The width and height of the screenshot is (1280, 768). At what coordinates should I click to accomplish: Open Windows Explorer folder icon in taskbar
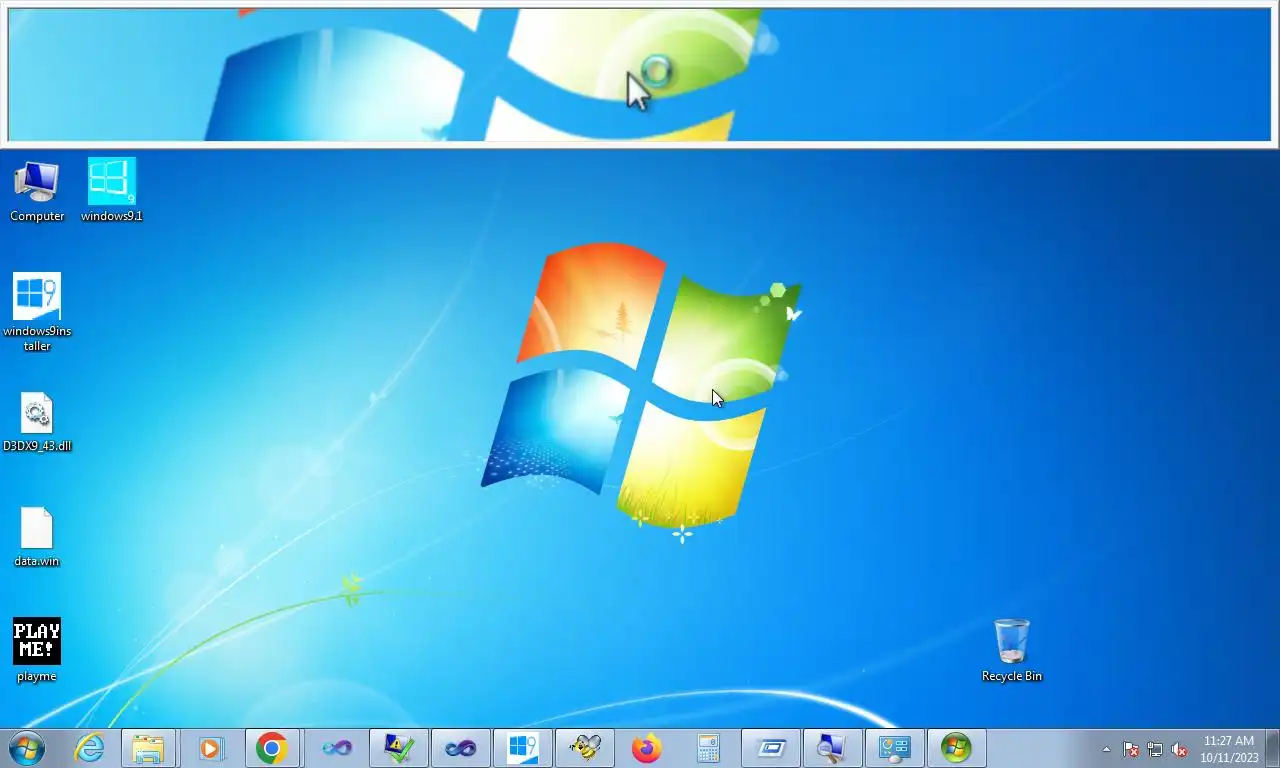pos(149,748)
